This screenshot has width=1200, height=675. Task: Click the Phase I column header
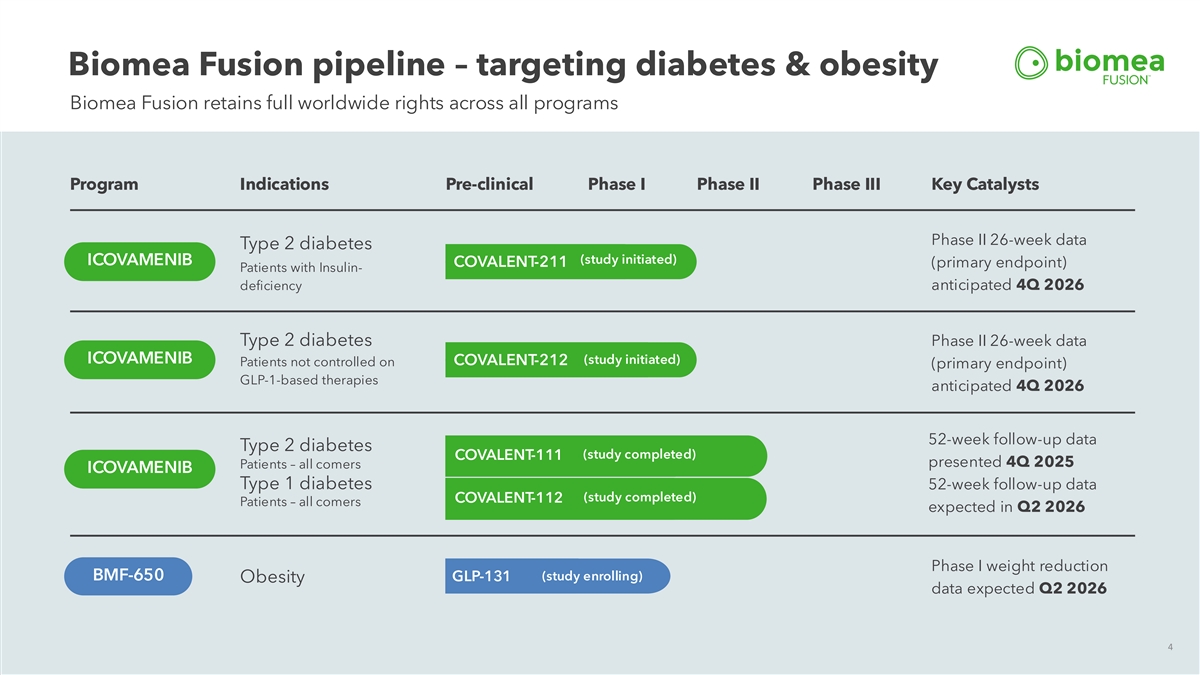click(x=616, y=184)
